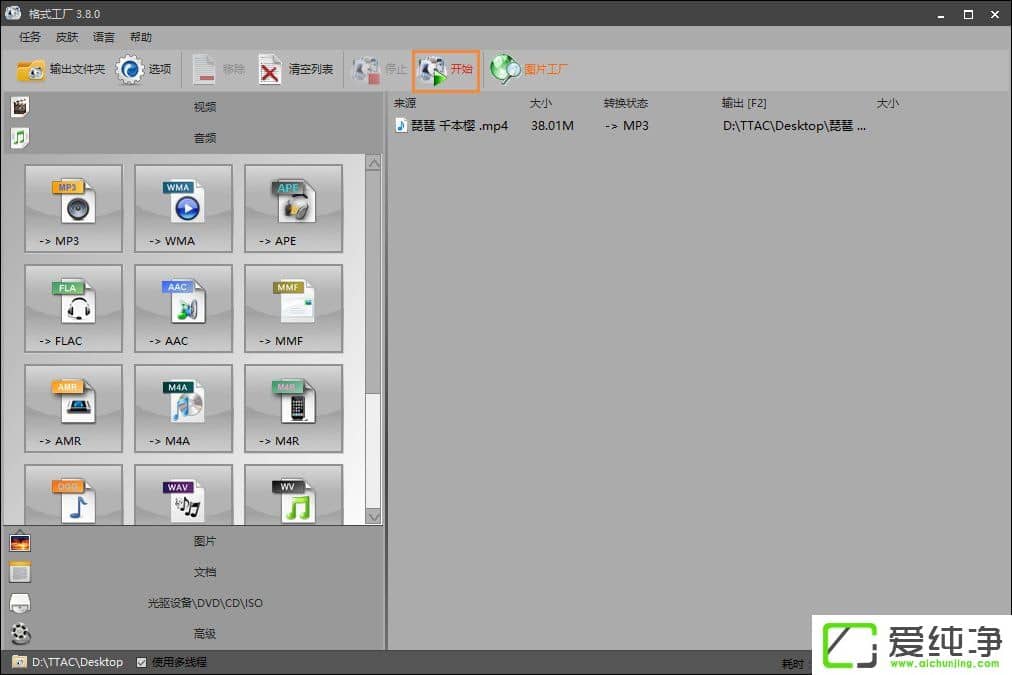Toggle the 使用多线程 checkbox
The height and width of the screenshot is (675, 1012).
coord(141,662)
